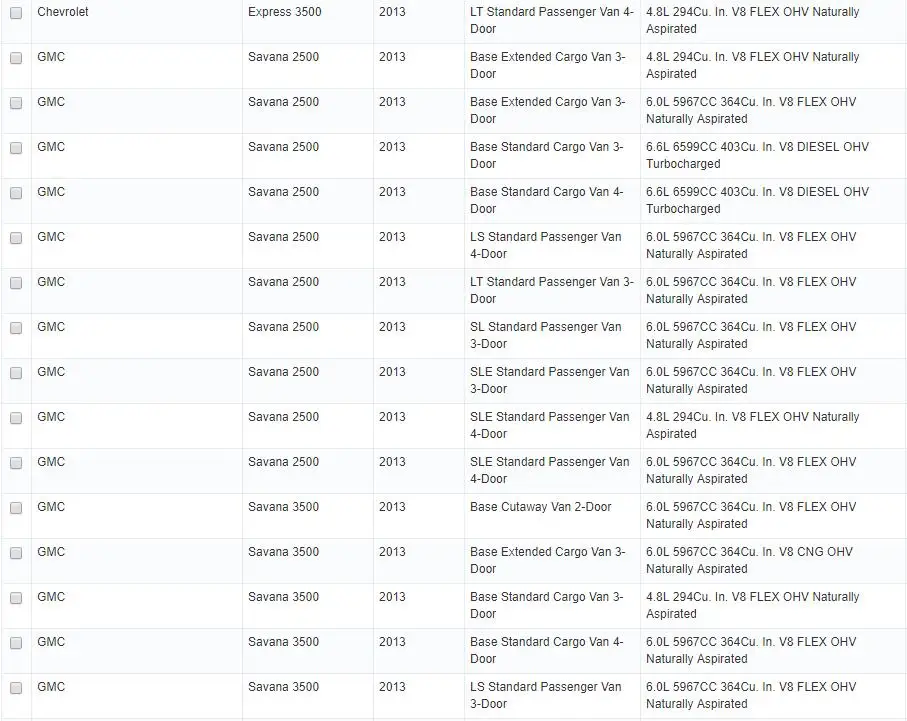The height and width of the screenshot is (721, 907).
Task: Select checkbox of Savana 2500 Standard Cargo 3-Door diesel row
Action: pos(16,148)
